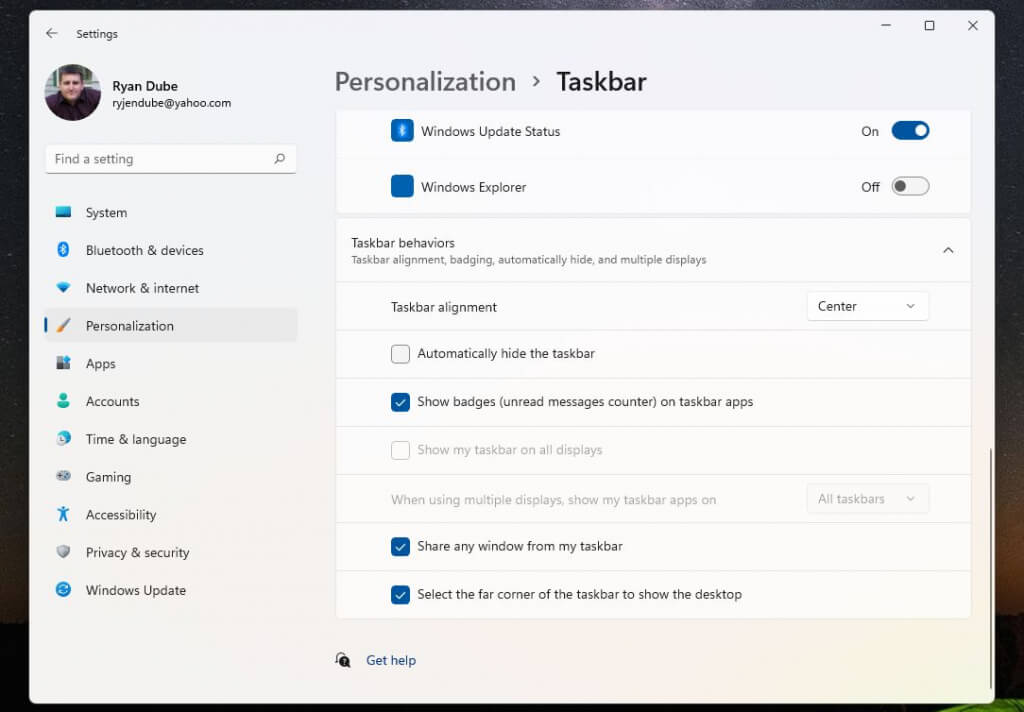
Task: Open Privacy & security settings
Action: tap(137, 552)
